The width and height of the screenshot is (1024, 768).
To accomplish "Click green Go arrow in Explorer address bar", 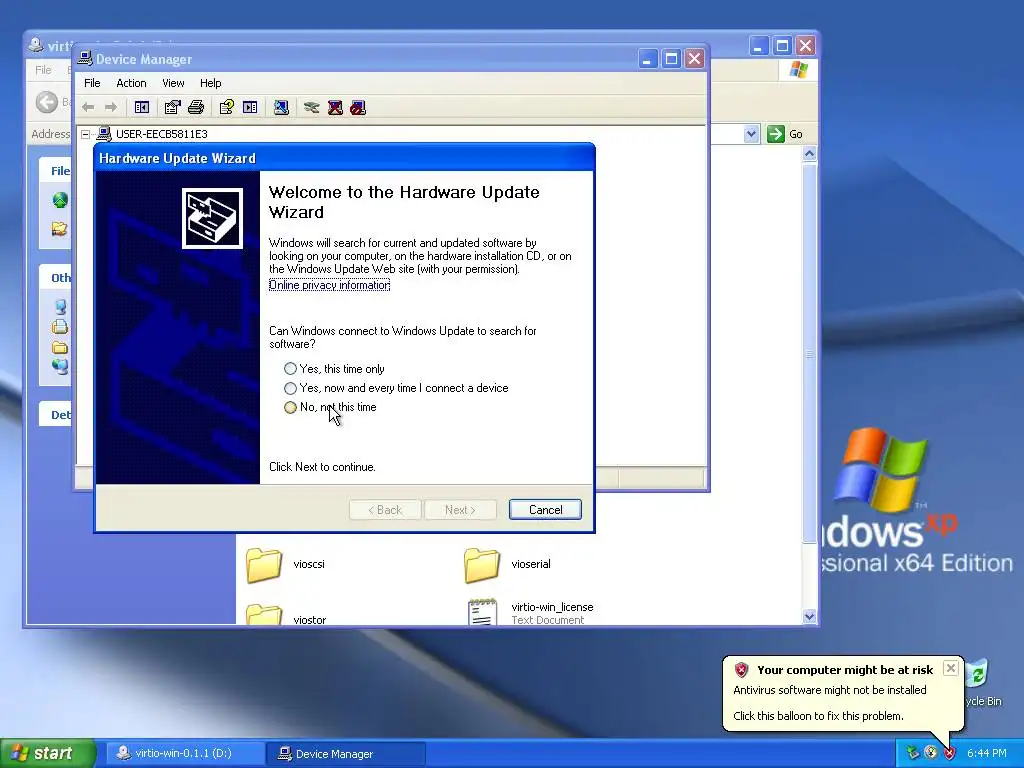I will 775,134.
